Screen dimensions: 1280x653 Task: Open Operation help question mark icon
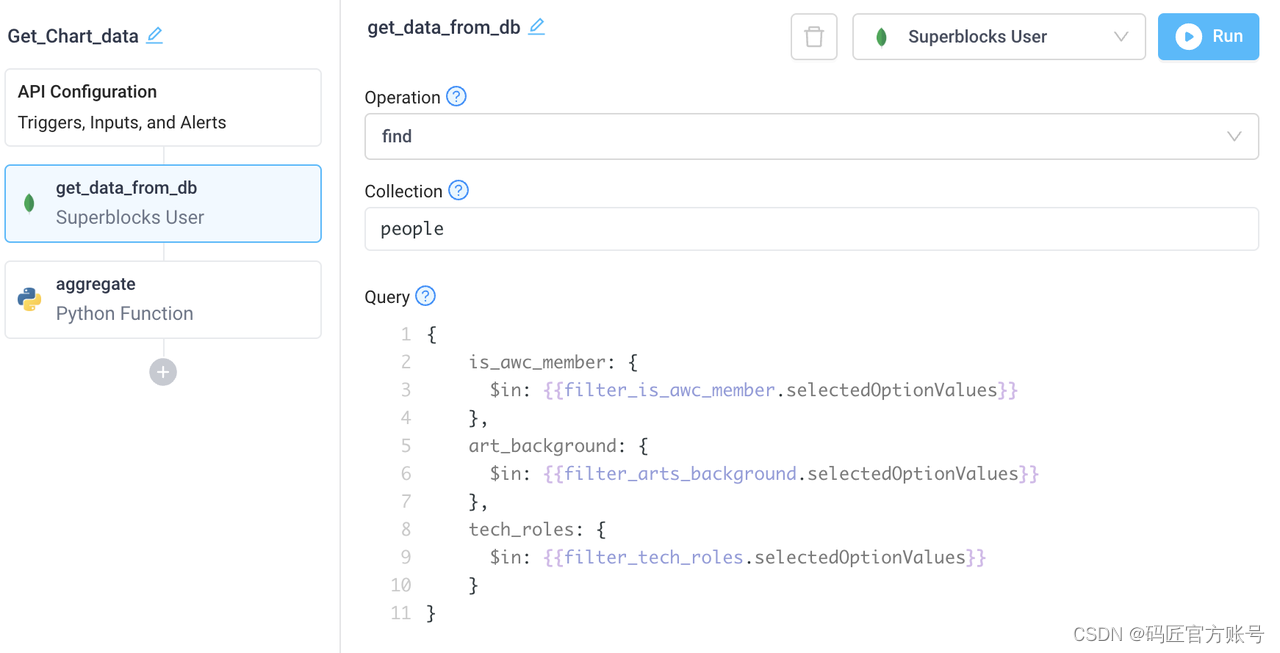click(x=456, y=97)
